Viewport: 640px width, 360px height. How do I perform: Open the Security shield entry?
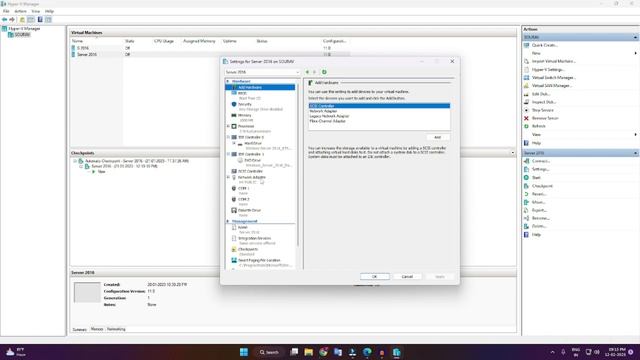coord(244,104)
